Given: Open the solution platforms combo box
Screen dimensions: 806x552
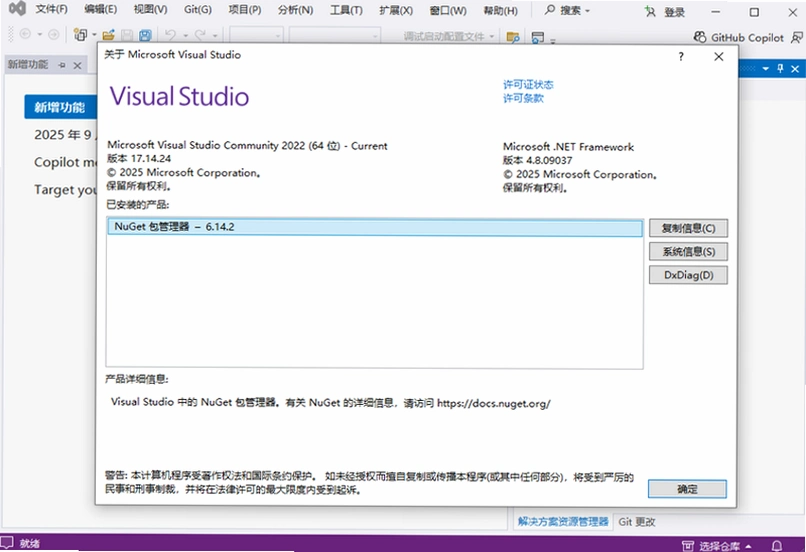Looking at the screenshot, I should point(335,35).
